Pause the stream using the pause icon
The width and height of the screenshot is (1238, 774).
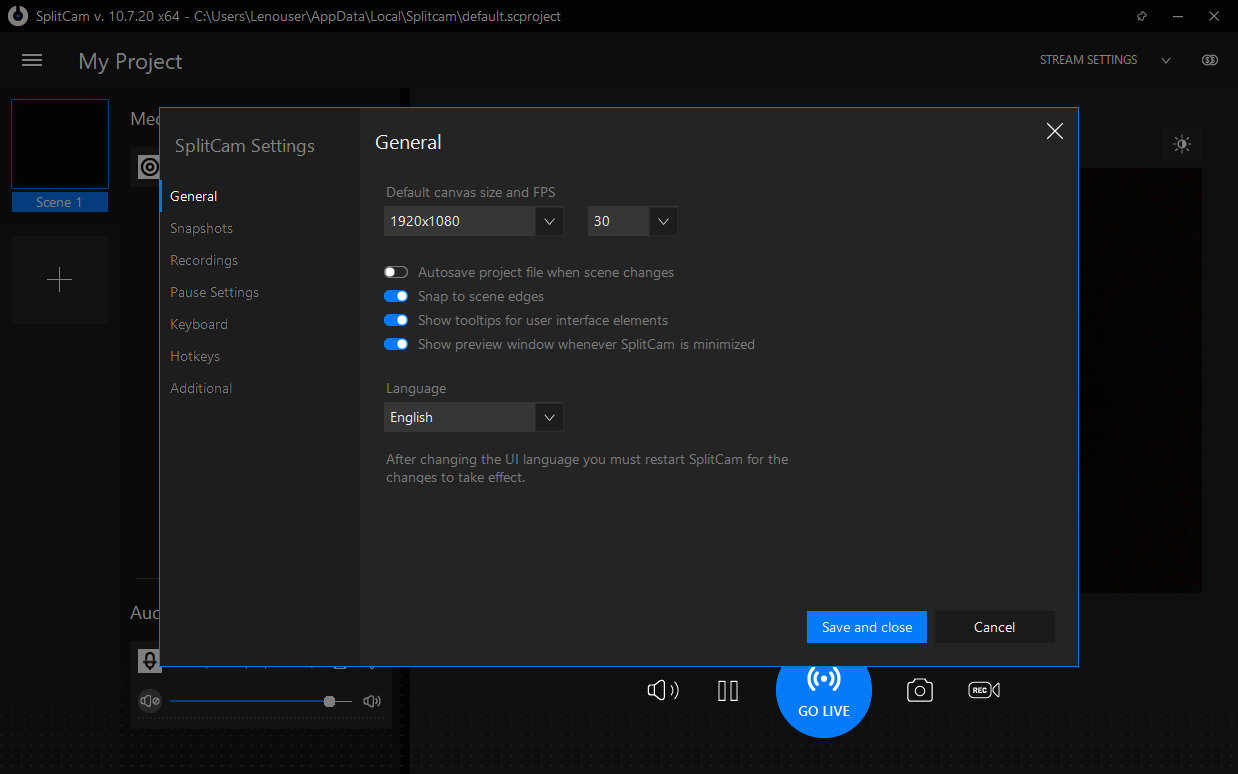click(728, 690)
